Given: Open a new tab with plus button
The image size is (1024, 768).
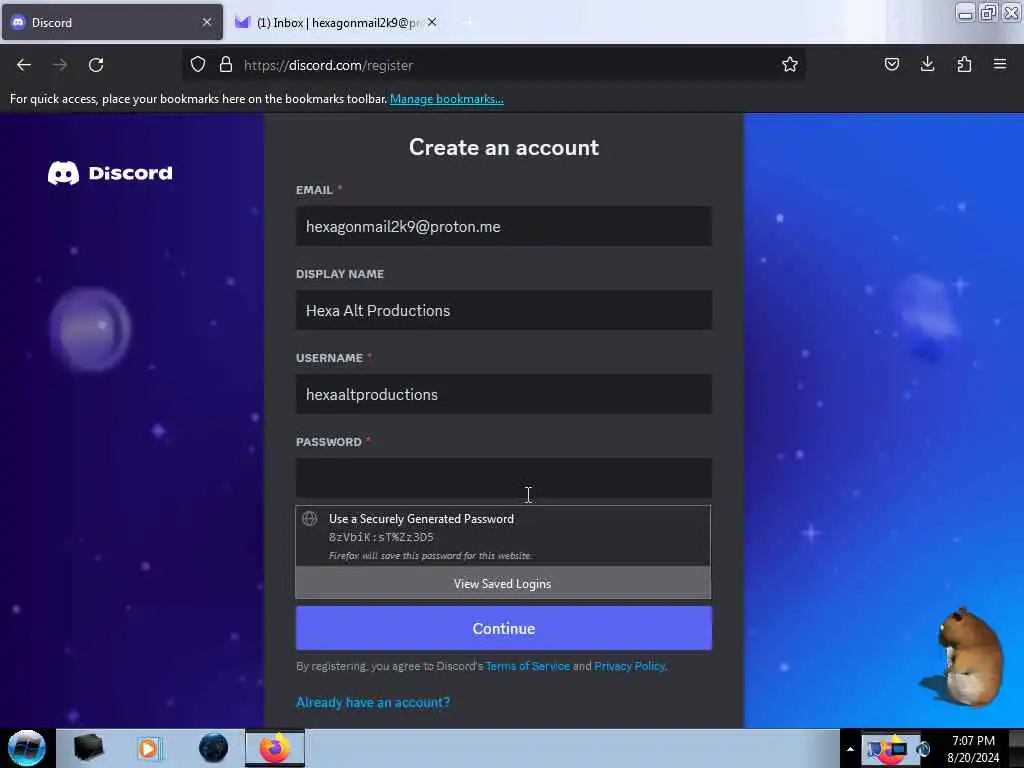Looking at the screenshot, I should pos(468,22).
